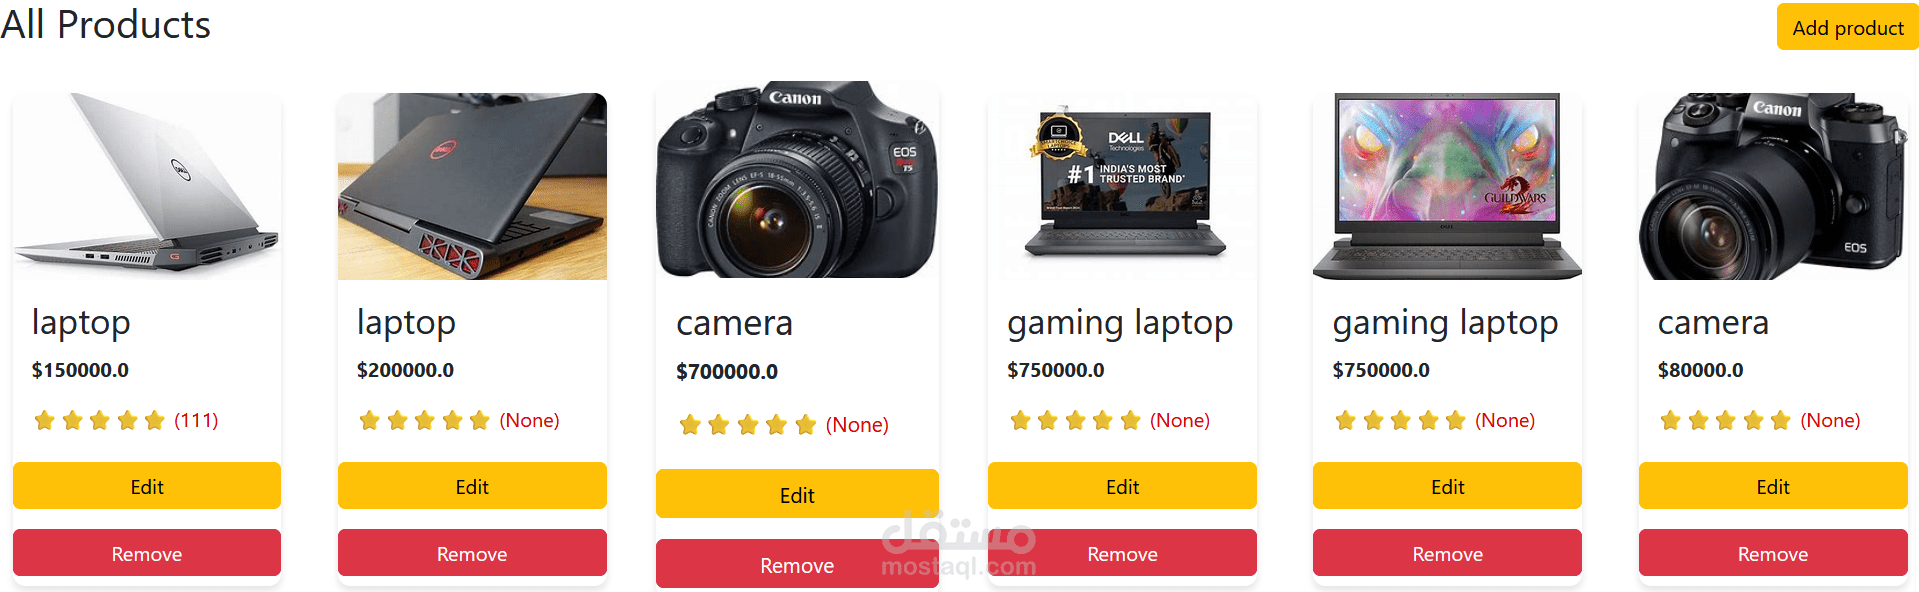Viewport: 1919px width, 592px height.
Task: Edit the $150000 laptop product
Action: [147, 486]
